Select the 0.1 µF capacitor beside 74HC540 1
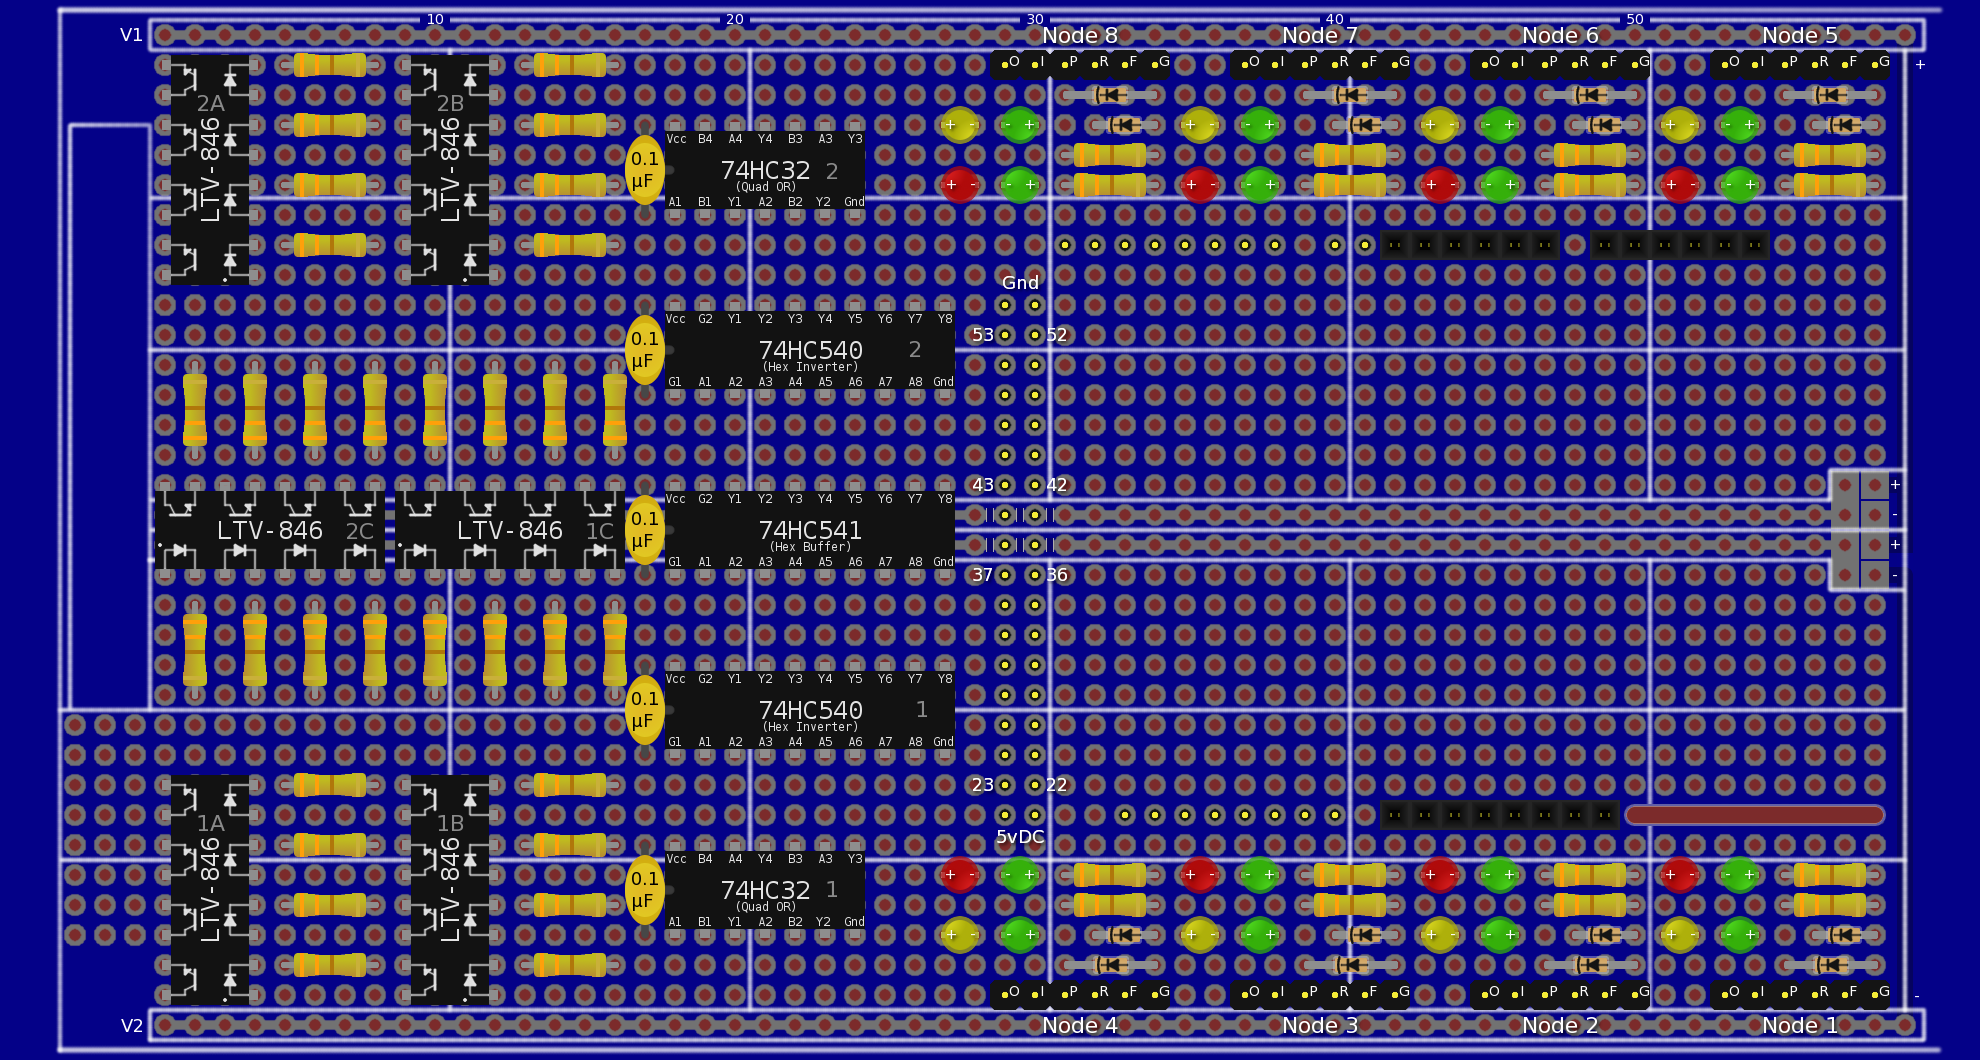This screenshot has width=1980, height=1060. point(645,710)
